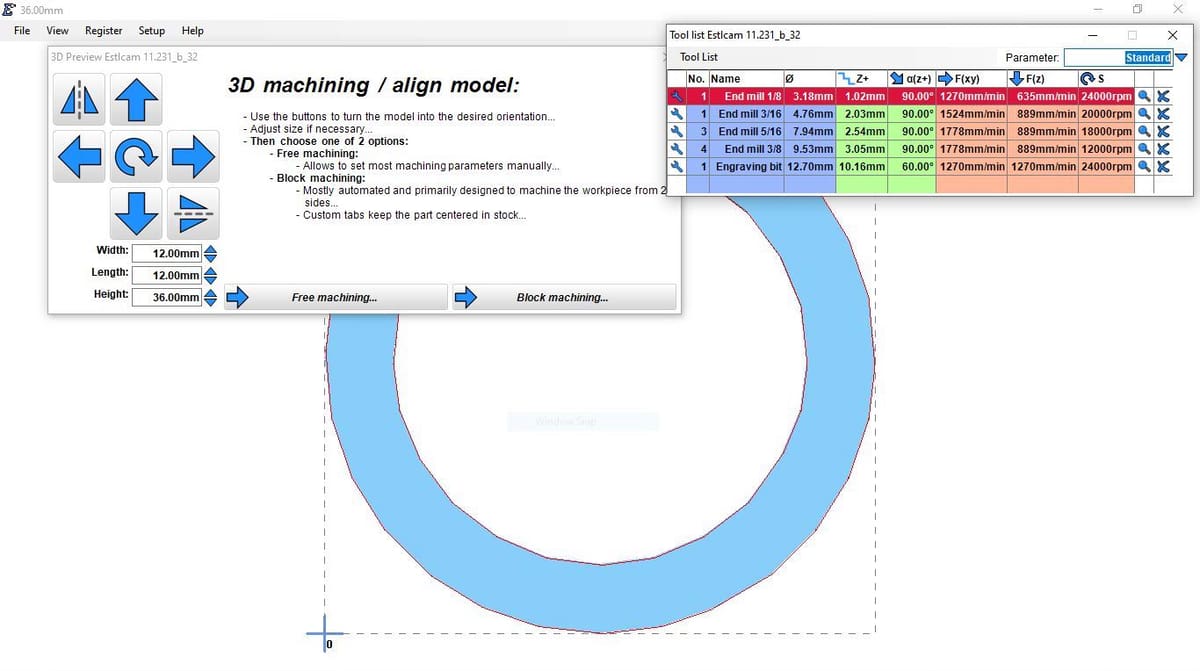Click the wrench icon for End mill 3/8

(676, 149)
